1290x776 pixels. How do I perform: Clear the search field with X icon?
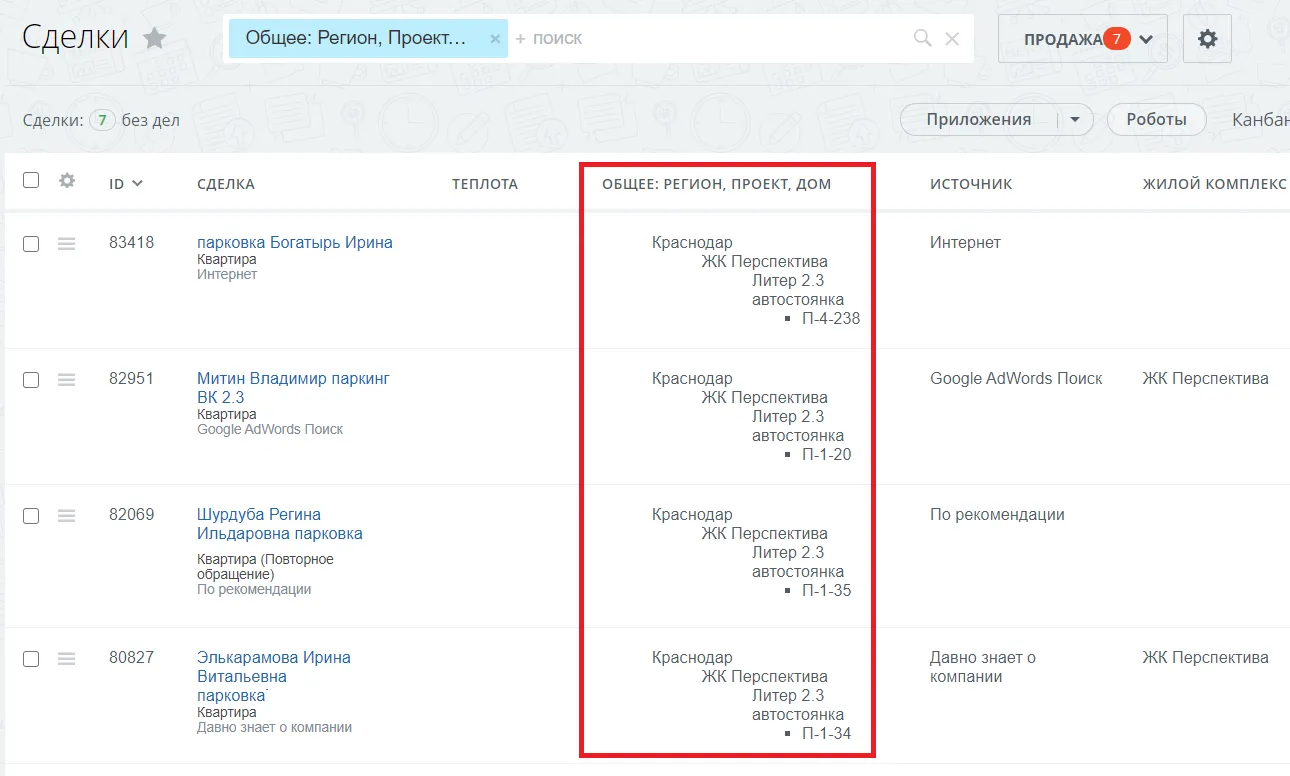tap(952, 39)
